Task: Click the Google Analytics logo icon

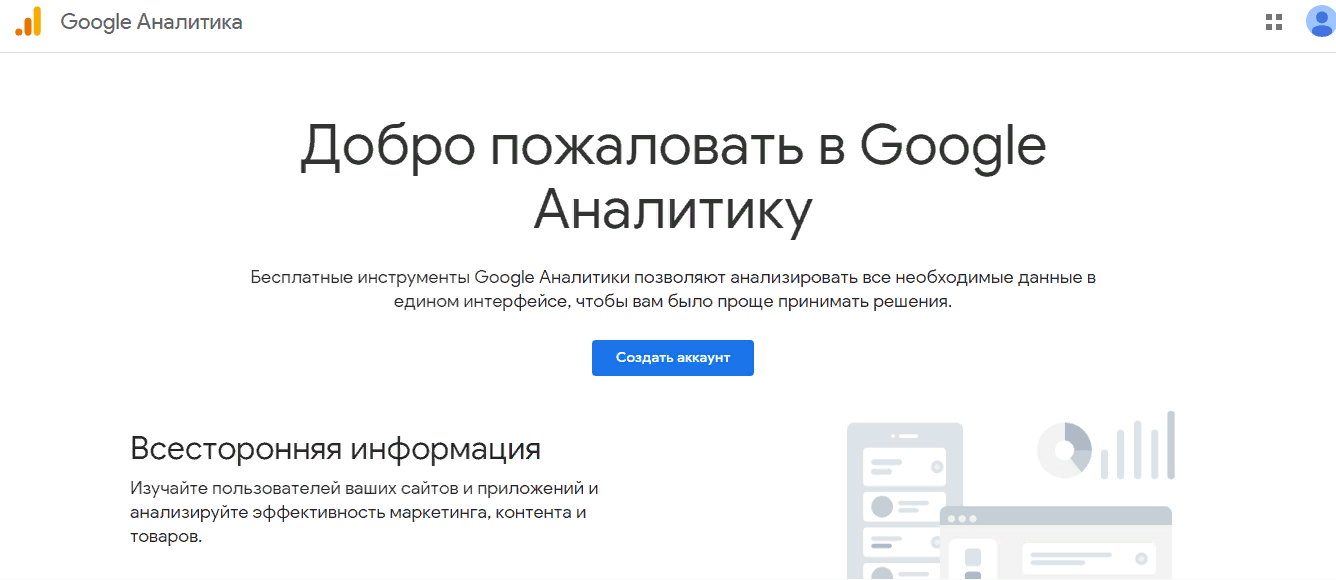Action: tap(28, 21)
